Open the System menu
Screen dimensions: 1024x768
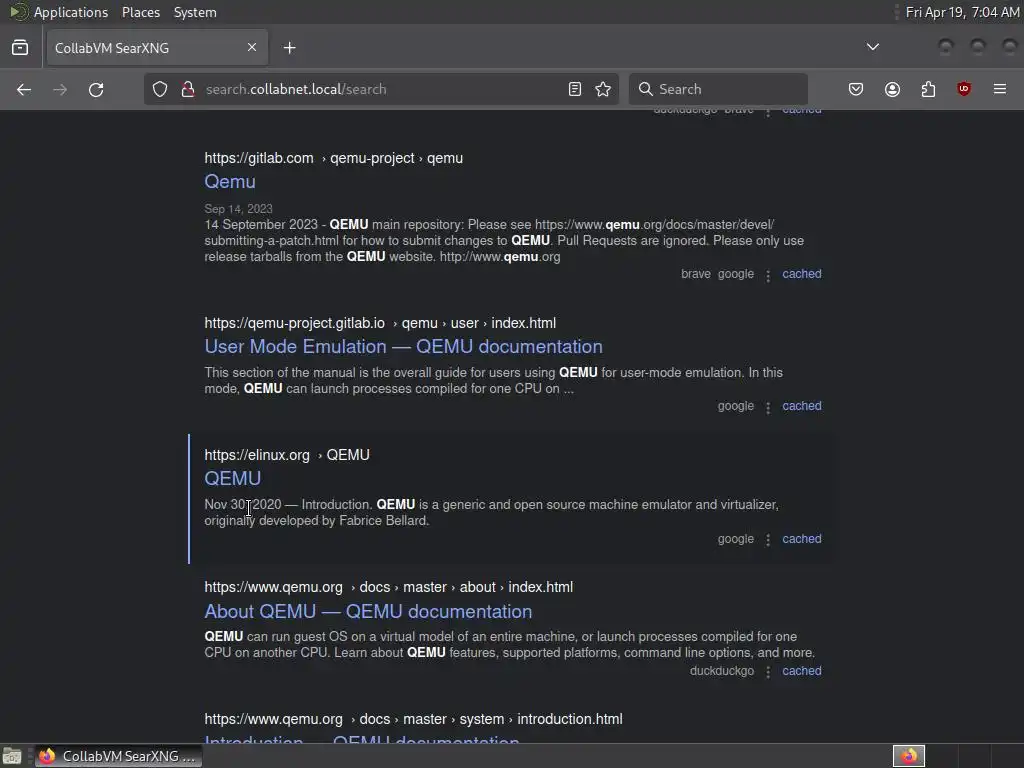[195, 12]
